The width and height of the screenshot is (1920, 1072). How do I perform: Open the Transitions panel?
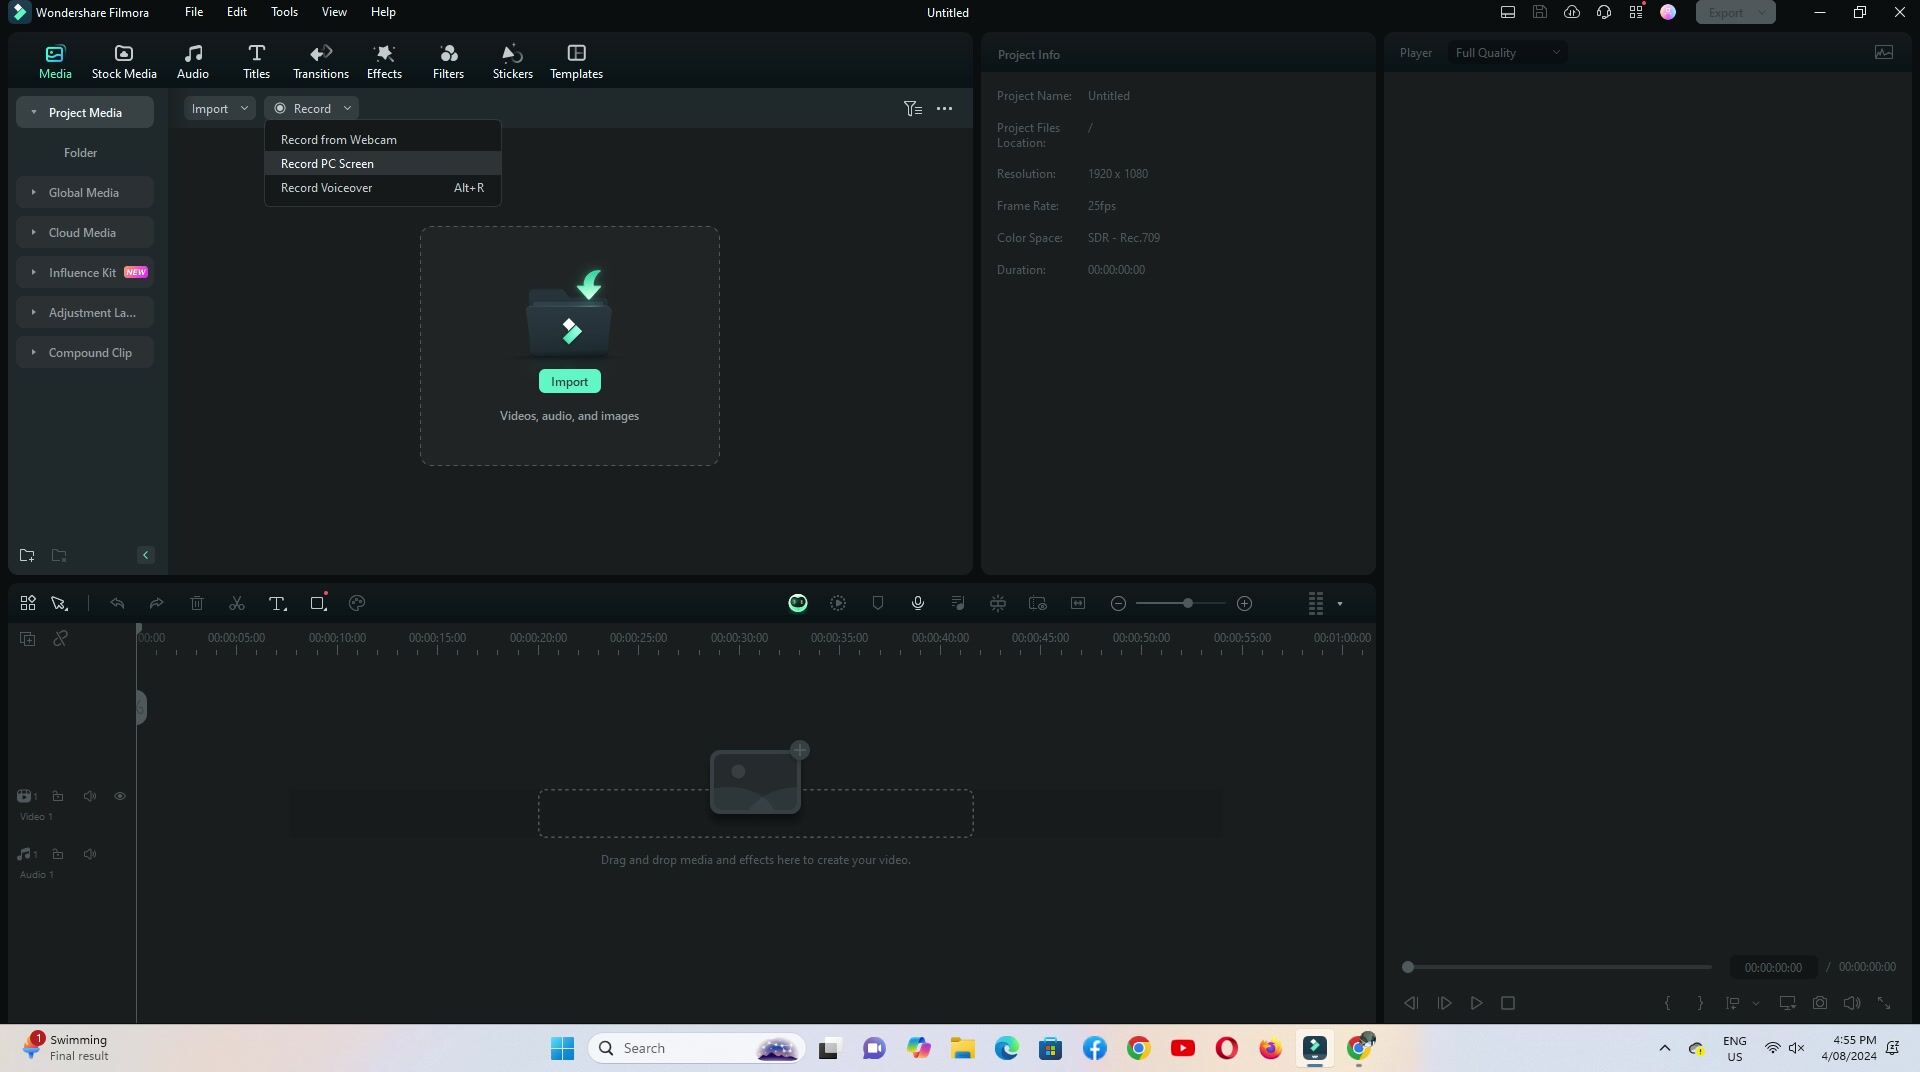pos(320,61)
